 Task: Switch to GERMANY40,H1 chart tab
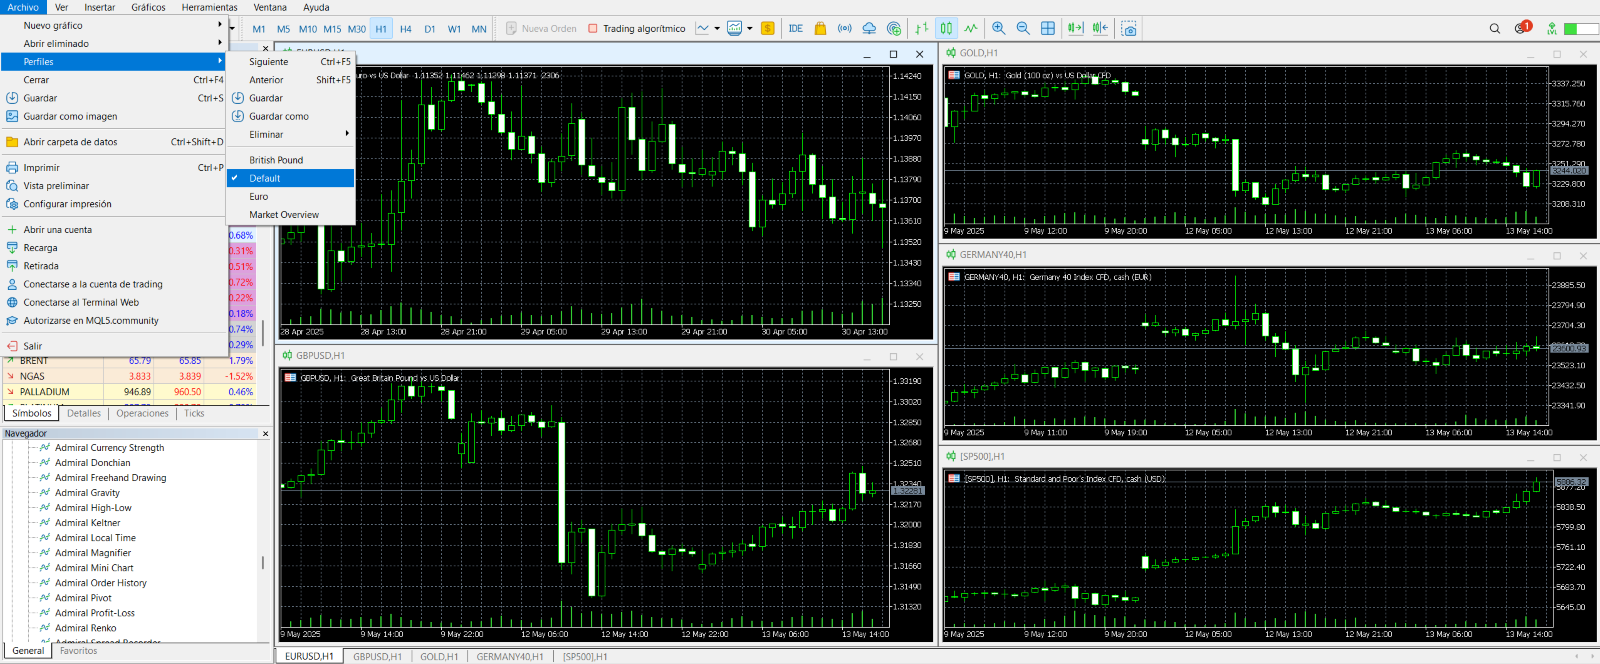click(510, 656)
